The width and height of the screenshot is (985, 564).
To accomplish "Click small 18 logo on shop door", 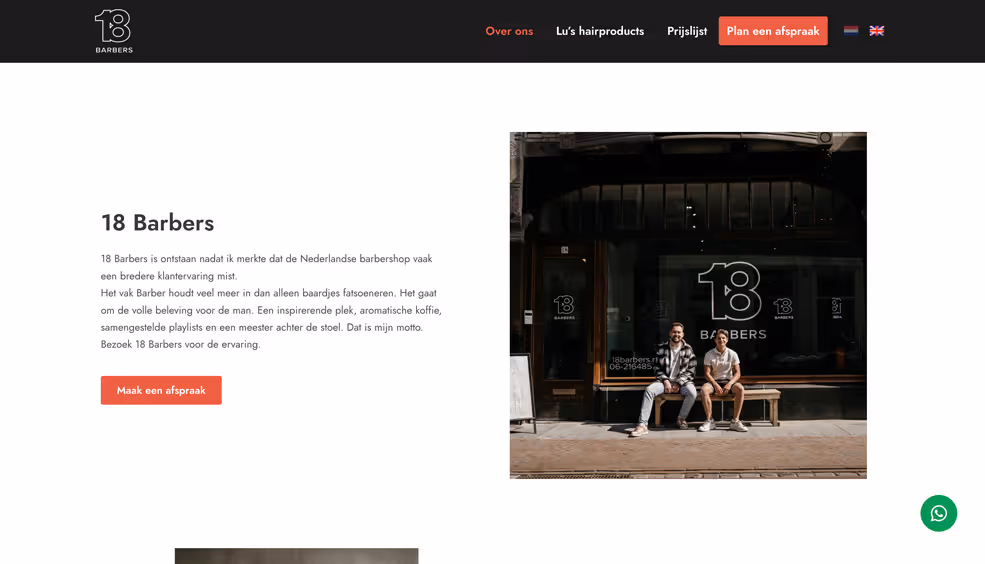I will tap(564, 307).
